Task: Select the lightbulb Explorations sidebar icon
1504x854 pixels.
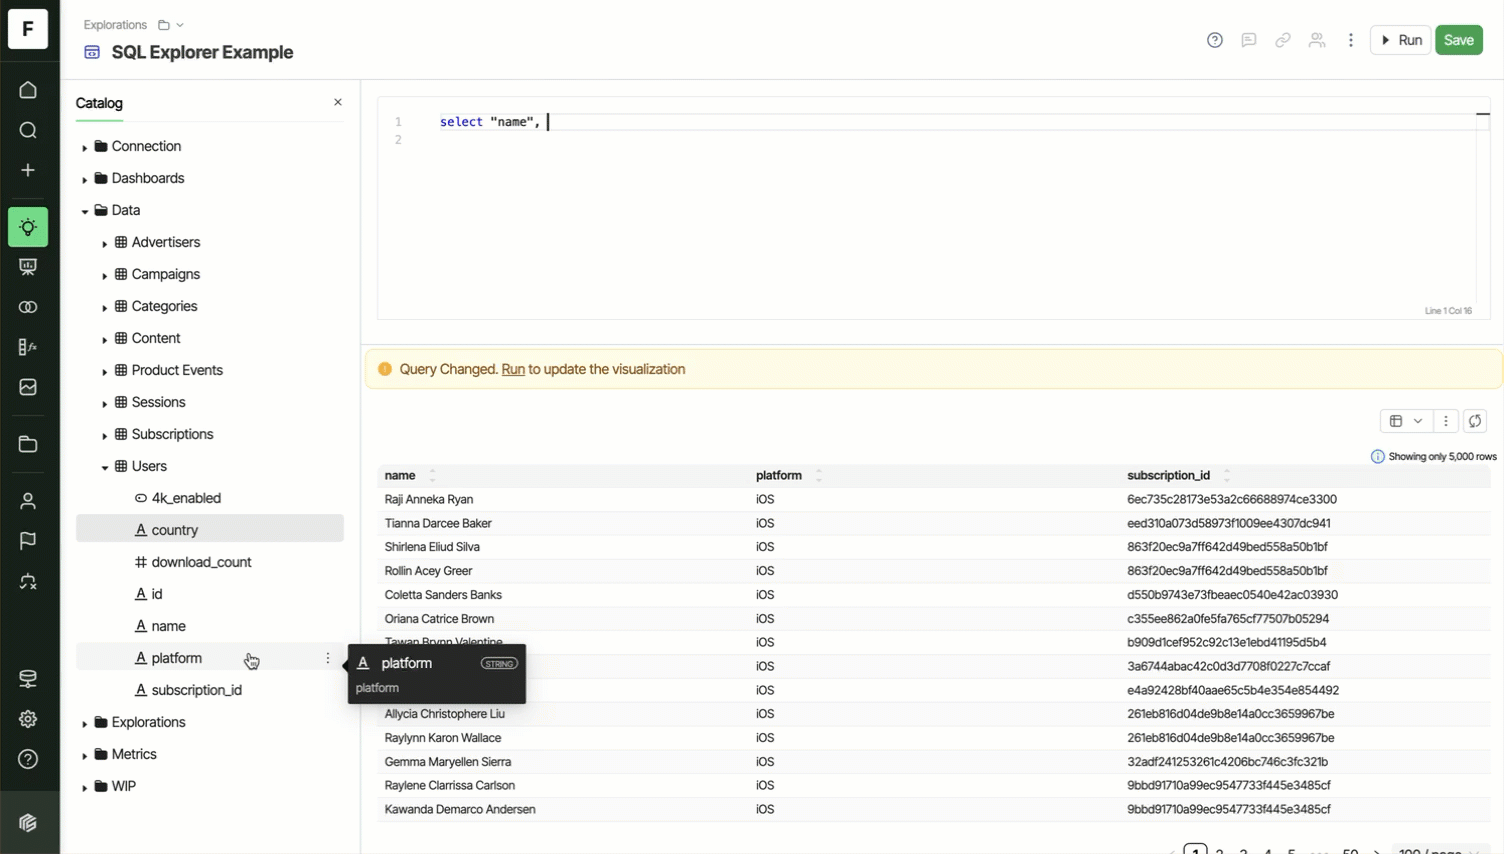Action: coord(28,227)
